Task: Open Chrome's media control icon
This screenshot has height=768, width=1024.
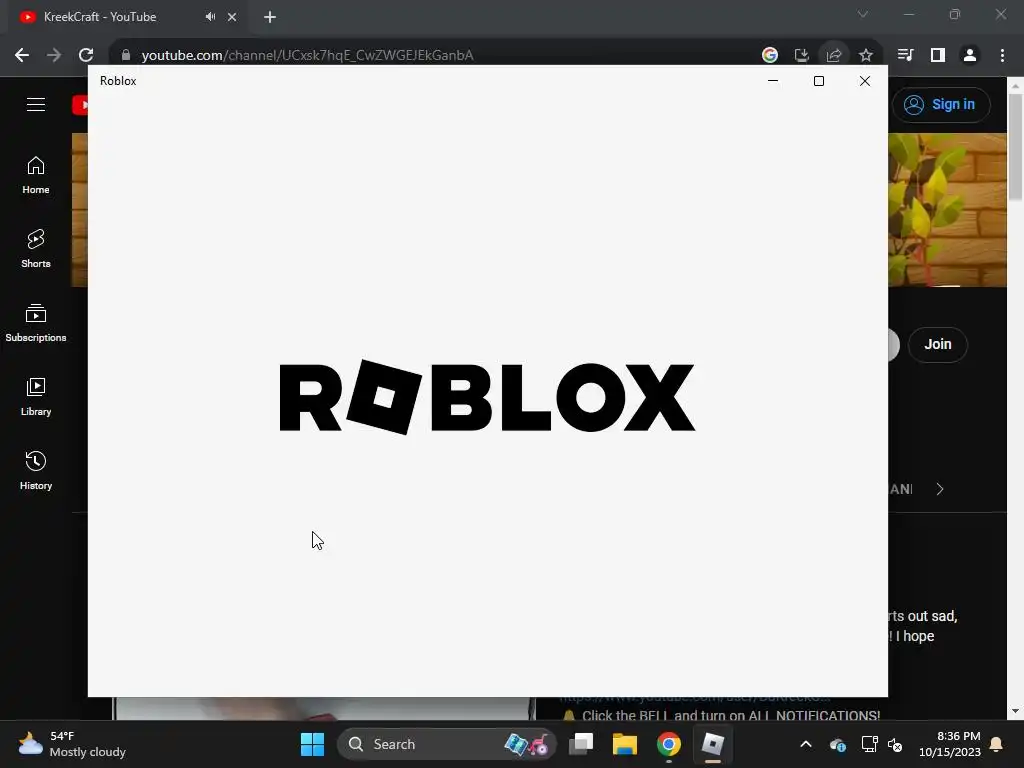Action: pos(905,55)
